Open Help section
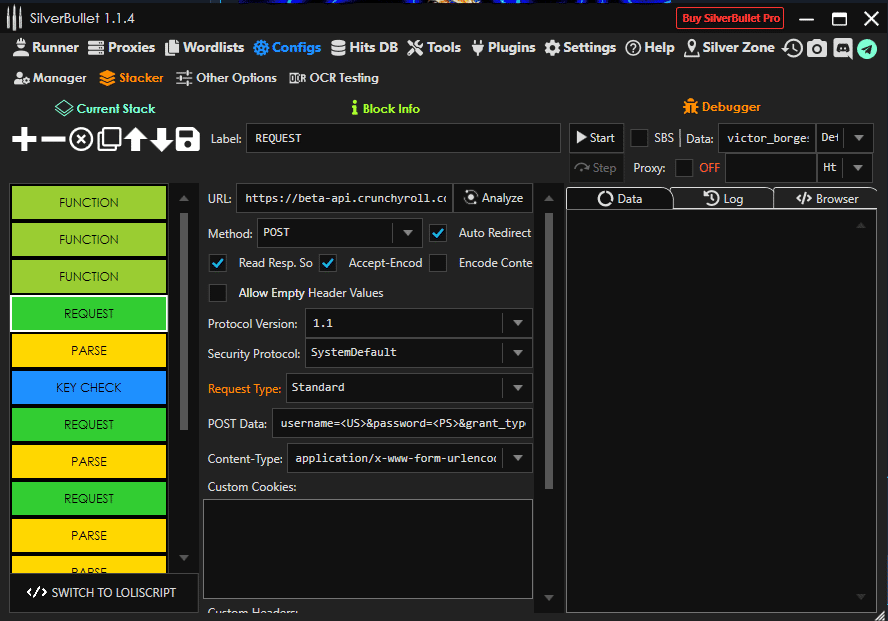888x621 pixels. [650, 48]
